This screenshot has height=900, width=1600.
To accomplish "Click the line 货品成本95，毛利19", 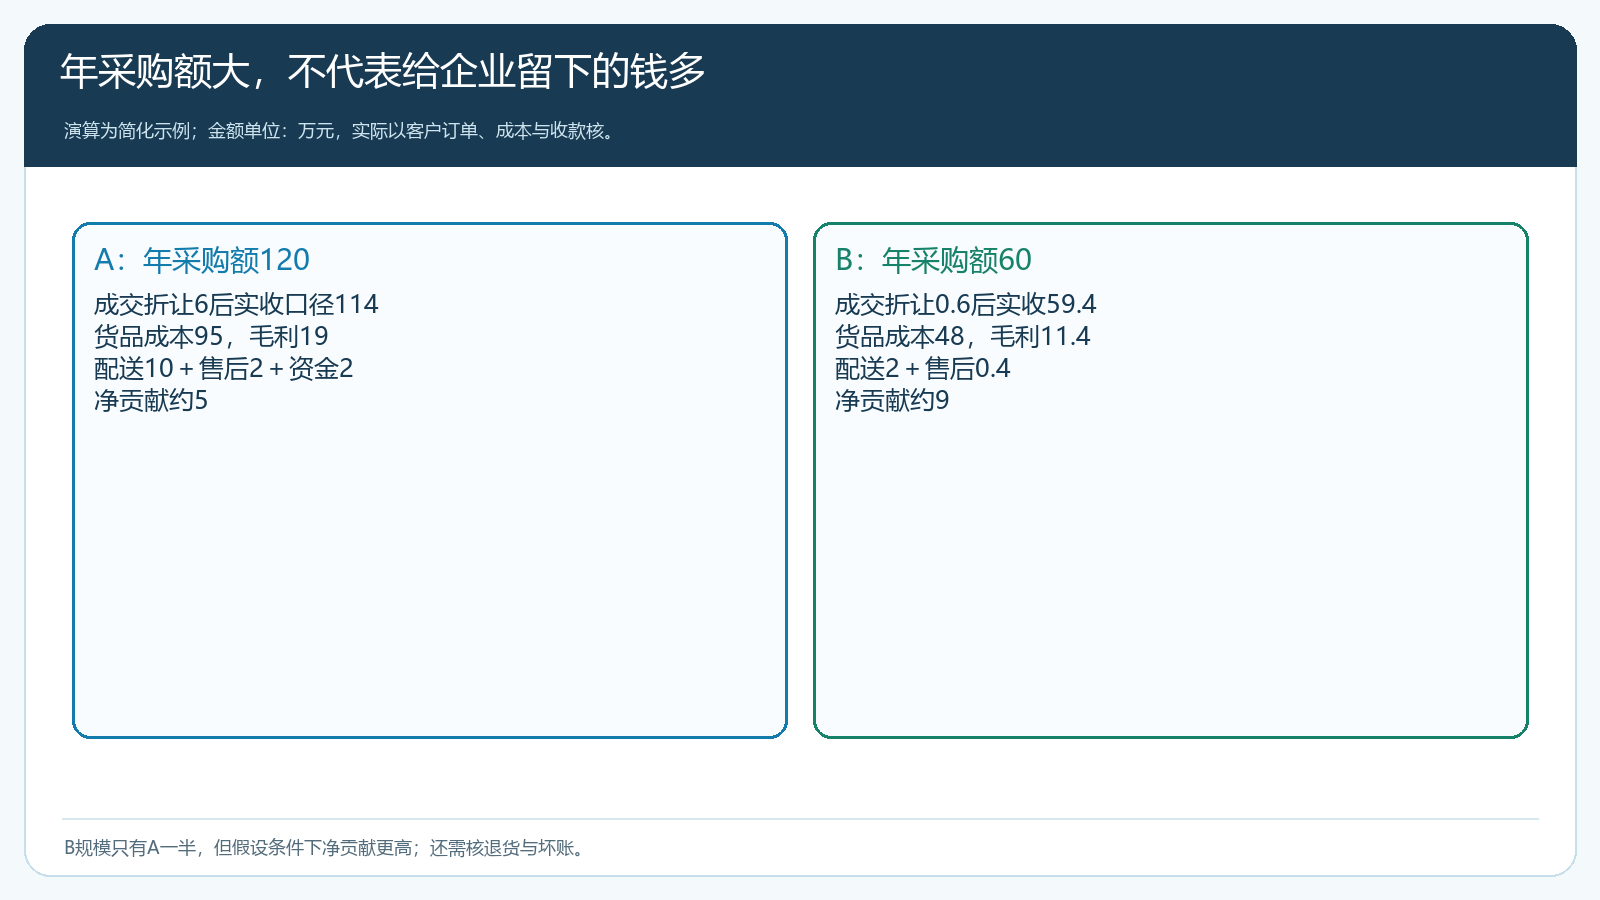I will coord(211,336).
